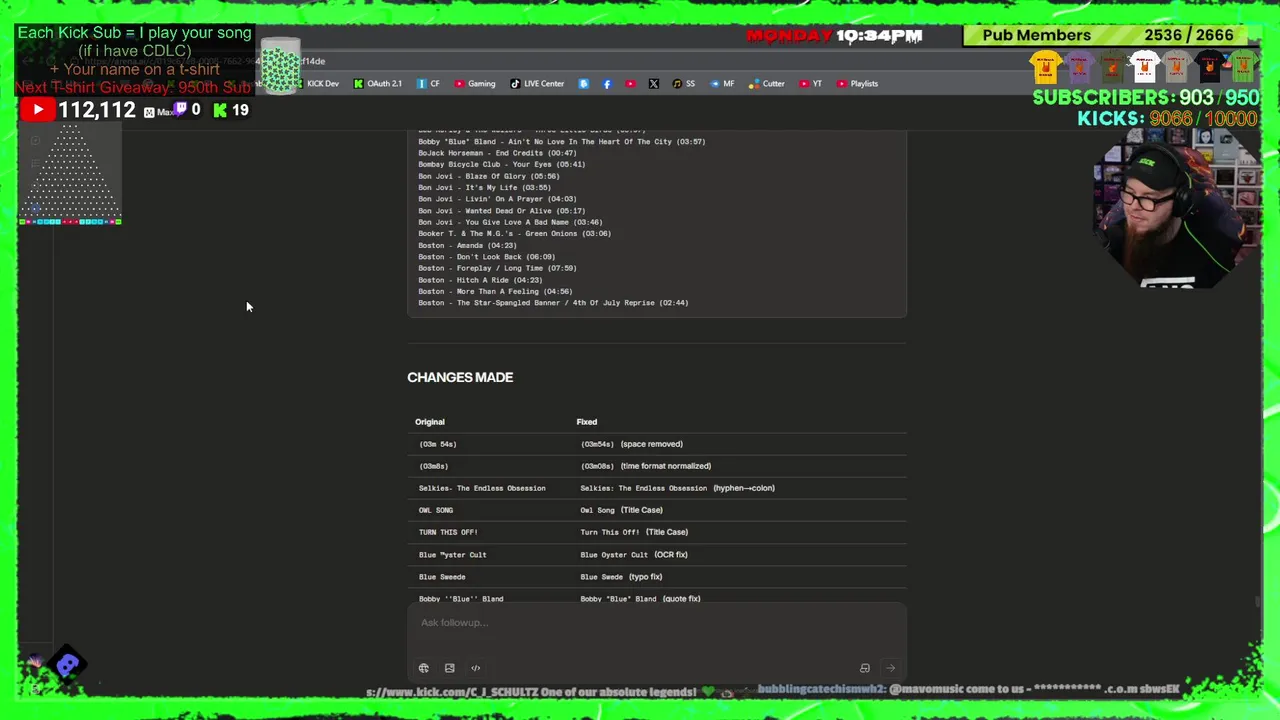Click the Twitch icon in stream overlay
The image size is (1280, 720).
point(181,110)
